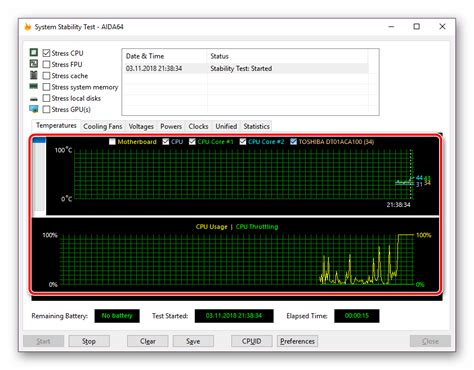Enable Stress system memory checkbox
474x370 pixels.
coord(46,87)
